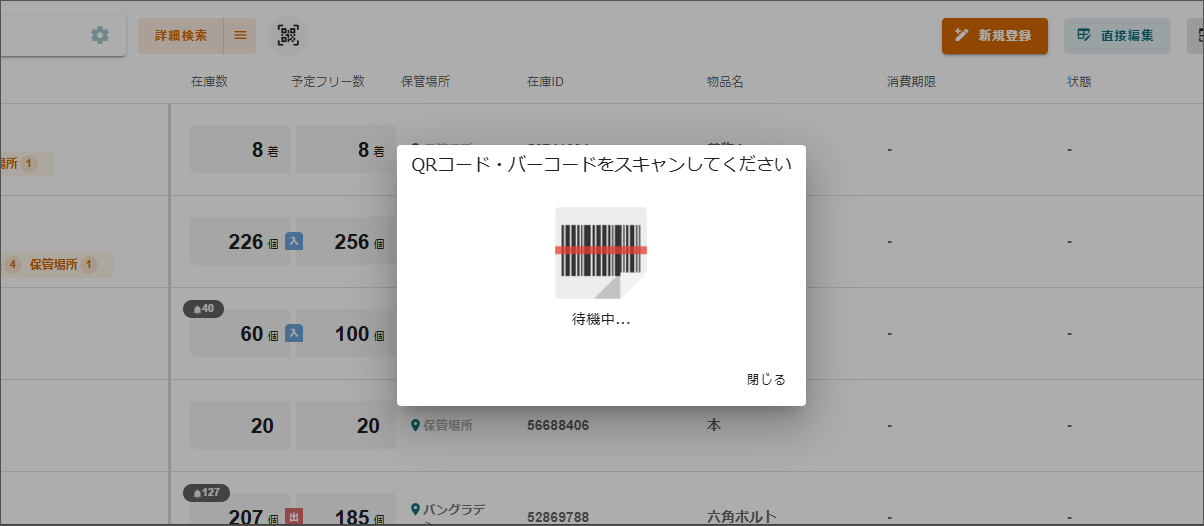Click the bell alert badge showing 127
The height and width of the screenshot is (526, 1204).
click(207, 492)
